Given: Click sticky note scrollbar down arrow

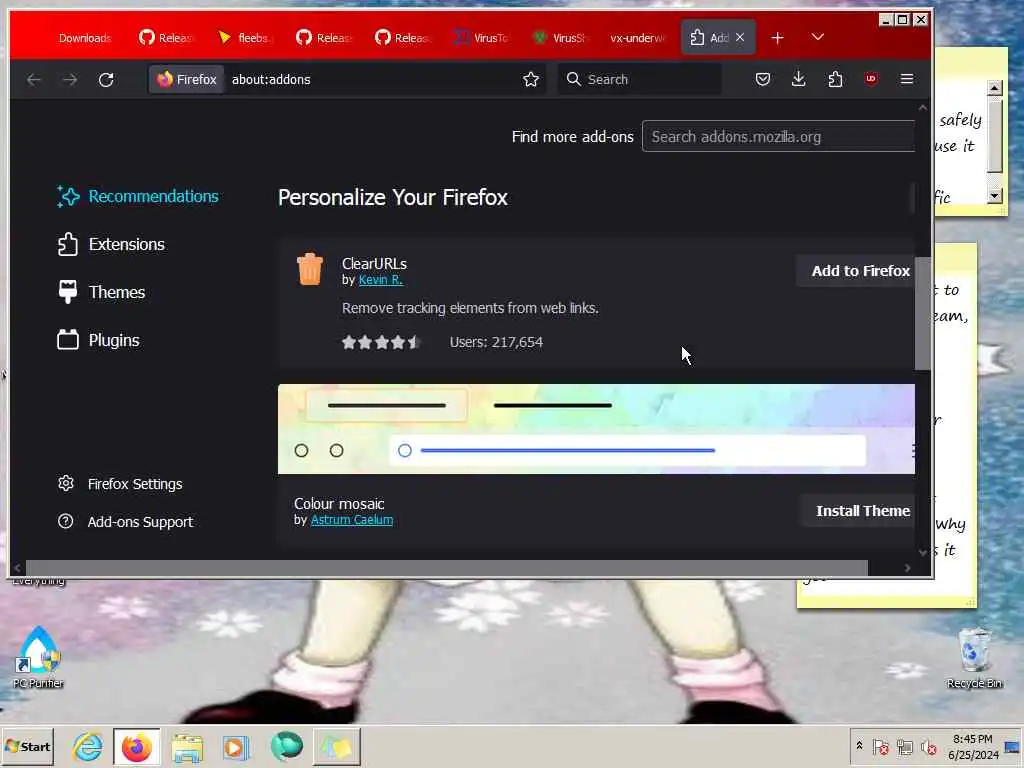Looking at the screenshot, I should tap(994, 195).
